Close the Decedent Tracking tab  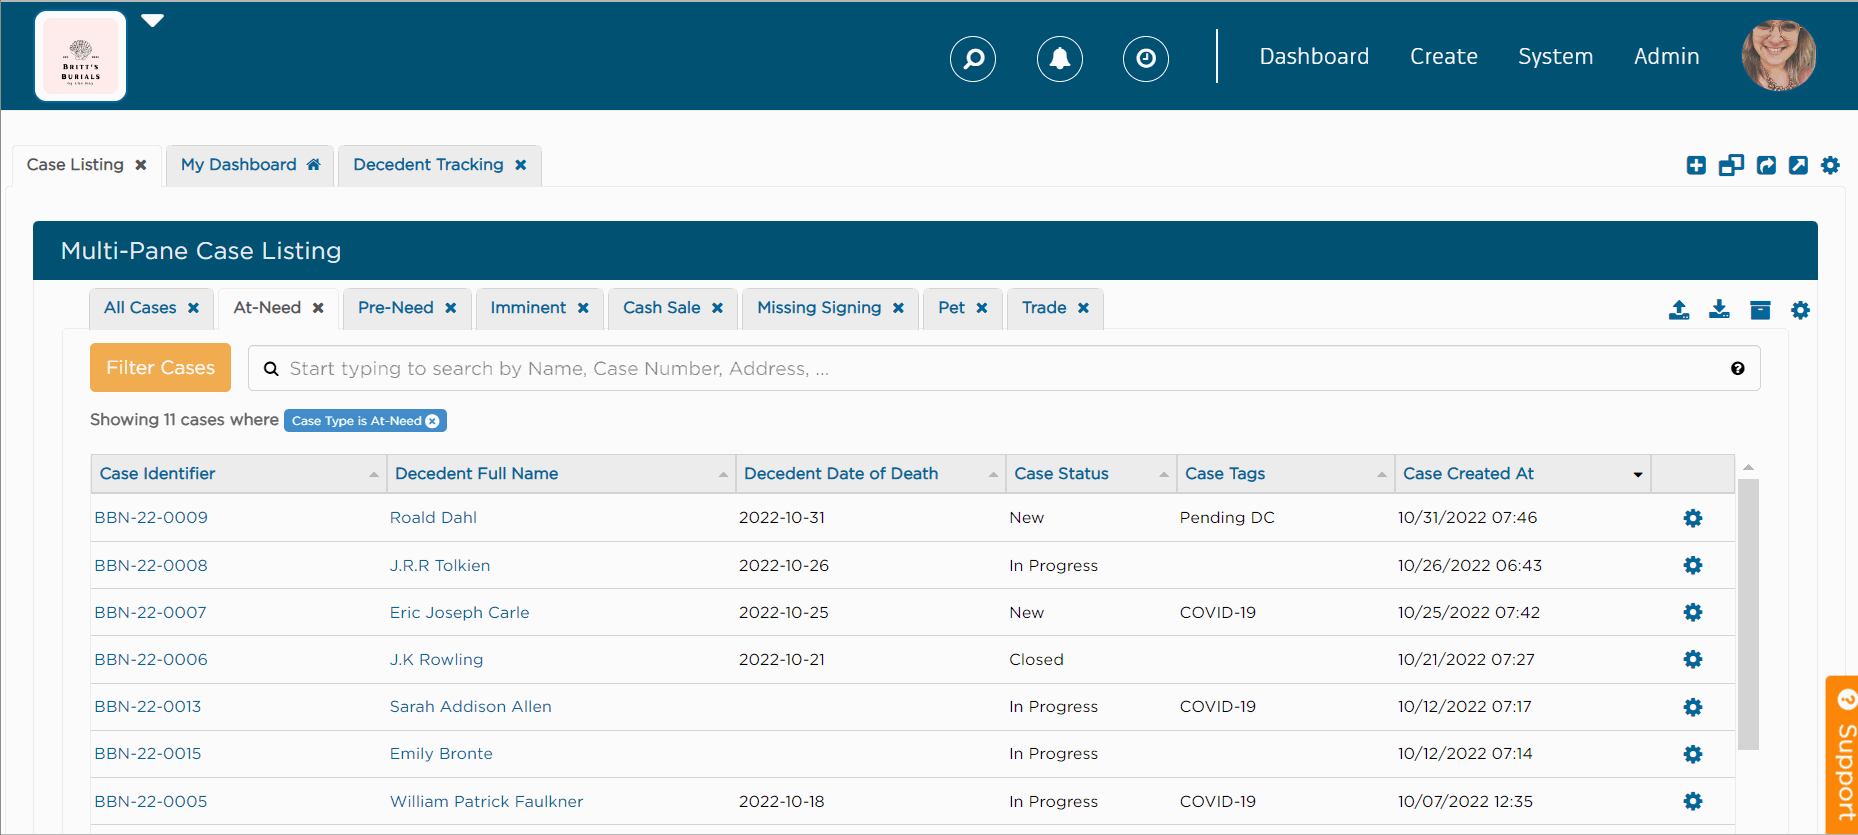[x=521, y=165]
